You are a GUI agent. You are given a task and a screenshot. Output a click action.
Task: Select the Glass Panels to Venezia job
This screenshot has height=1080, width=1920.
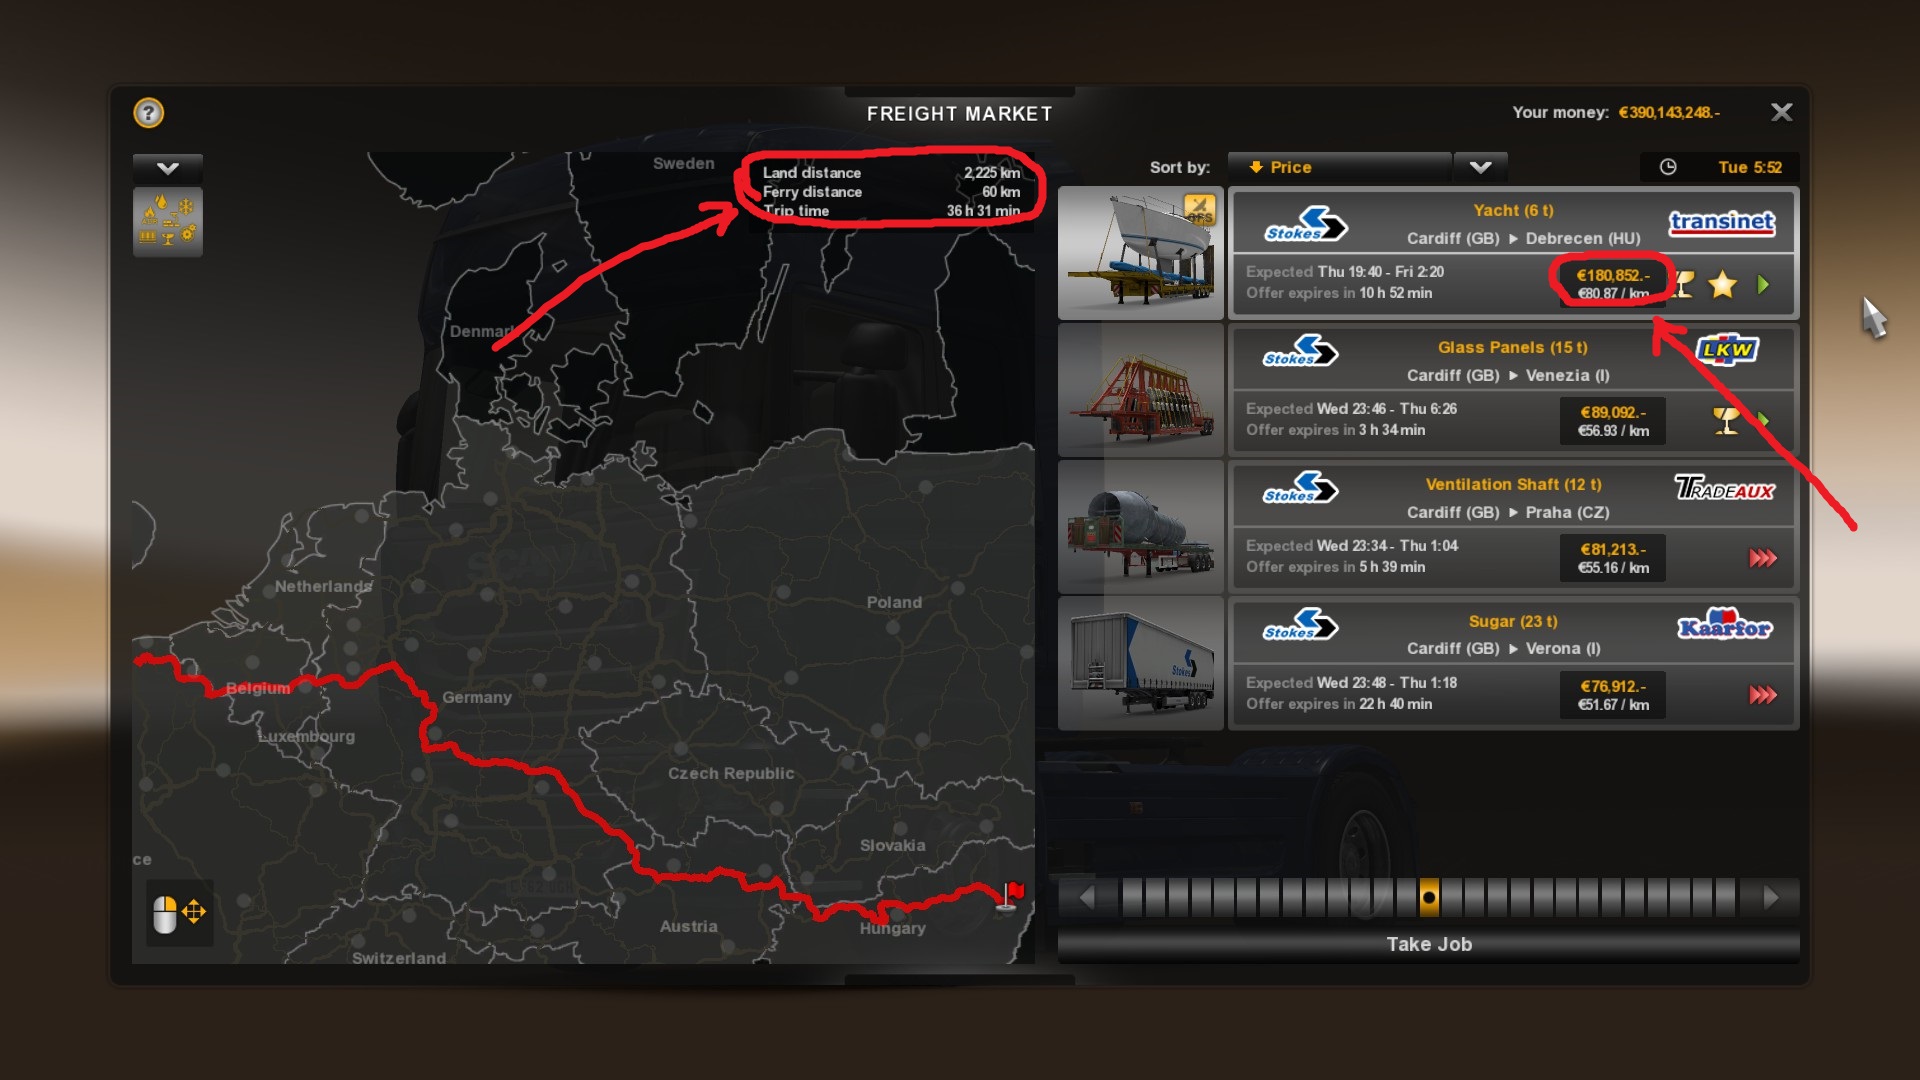(x=1513, y=390)
